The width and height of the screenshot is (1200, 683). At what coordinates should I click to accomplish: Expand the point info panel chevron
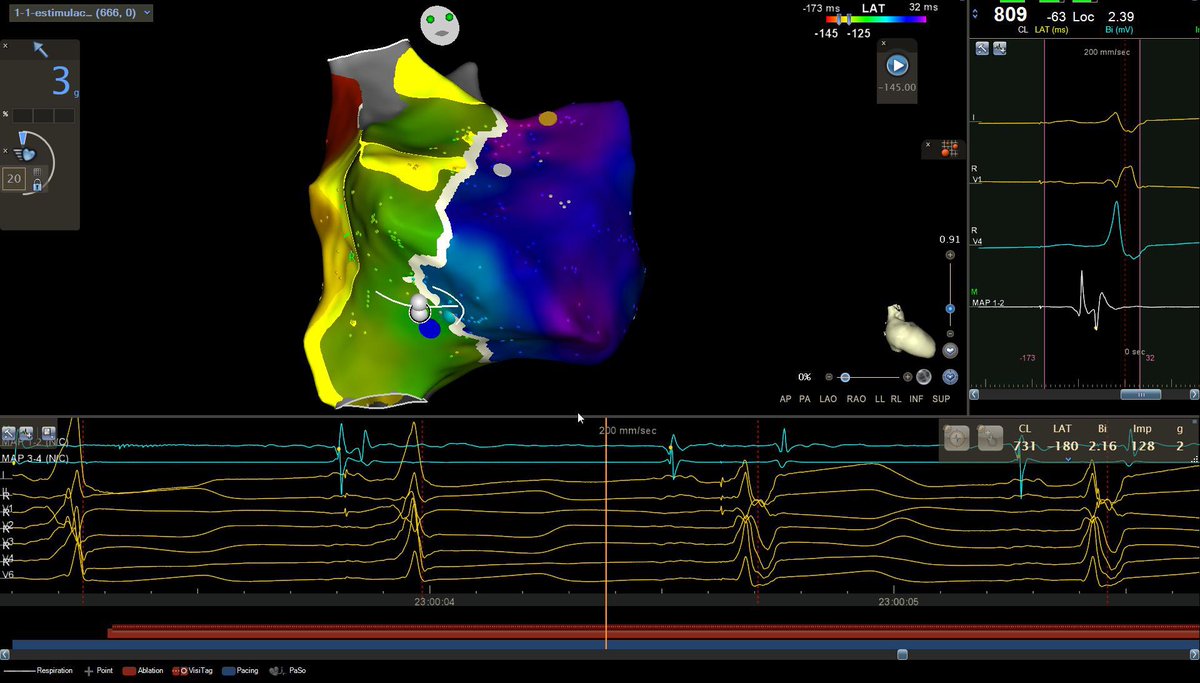(1068, 459)
